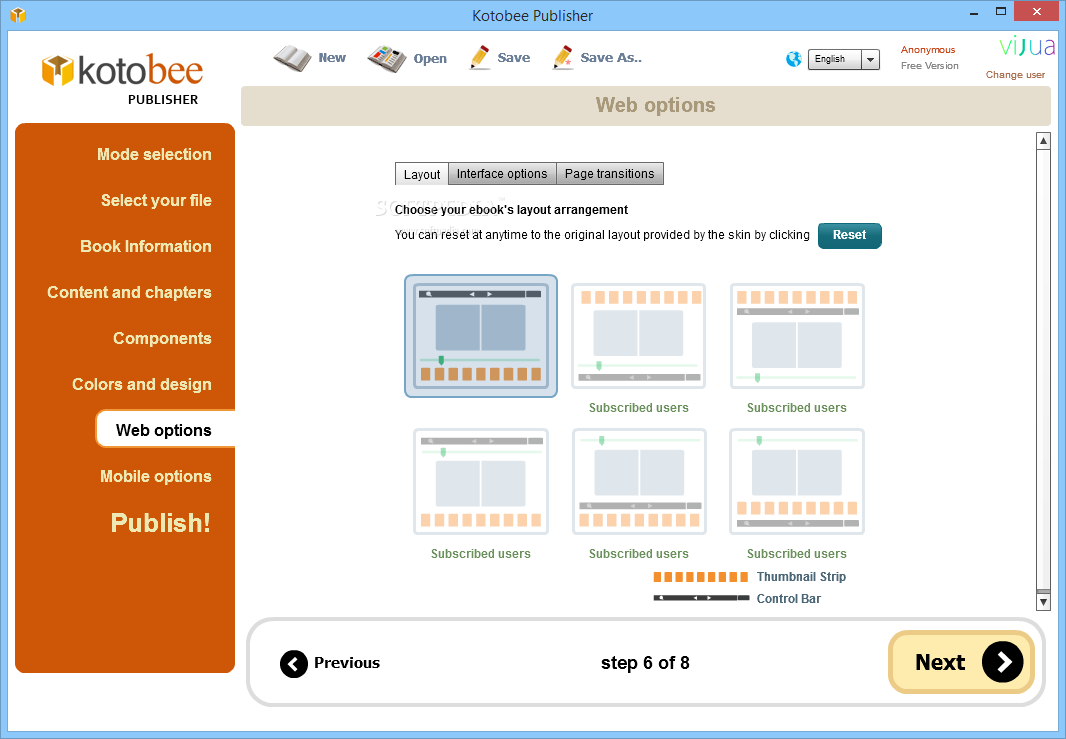Select layout with control bar on top, thumbnails bottom
1066x739 pixels.
[x=481, y=336]
